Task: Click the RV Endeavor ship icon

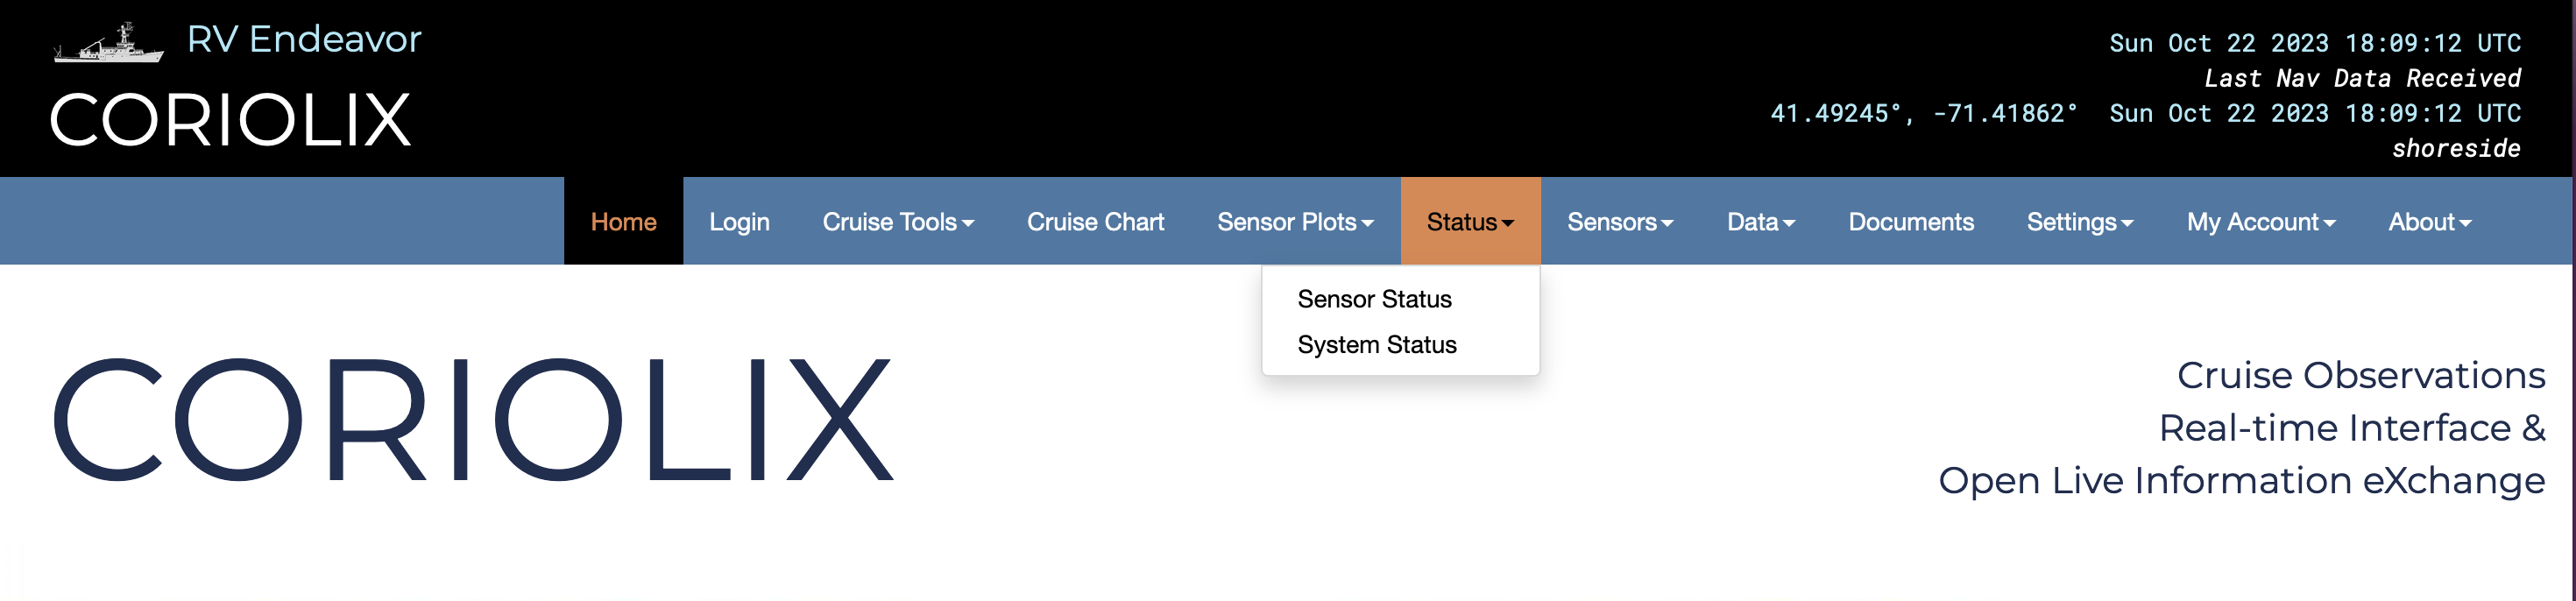Action: pos(108,44)
